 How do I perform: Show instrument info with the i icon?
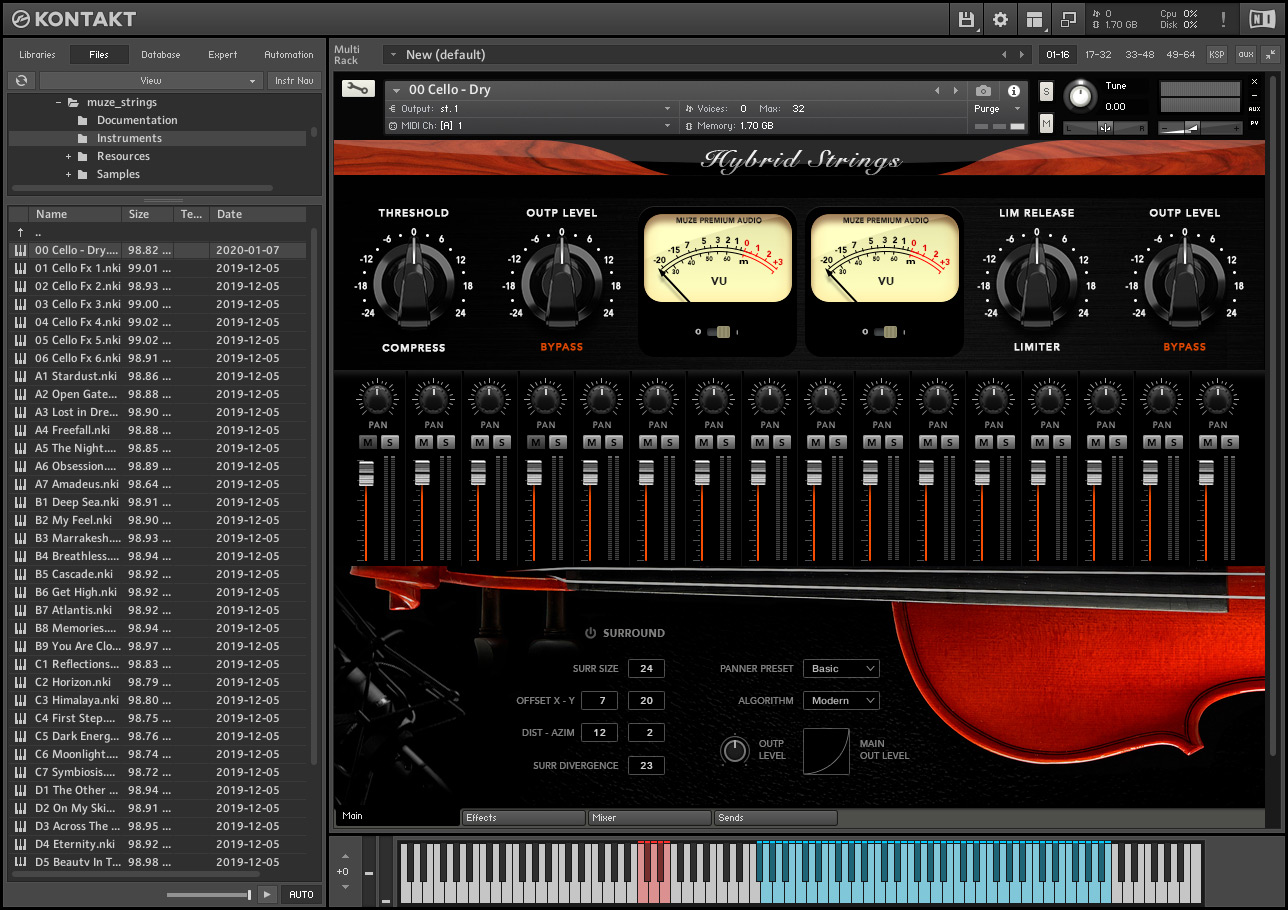(x=1013, y=90)
